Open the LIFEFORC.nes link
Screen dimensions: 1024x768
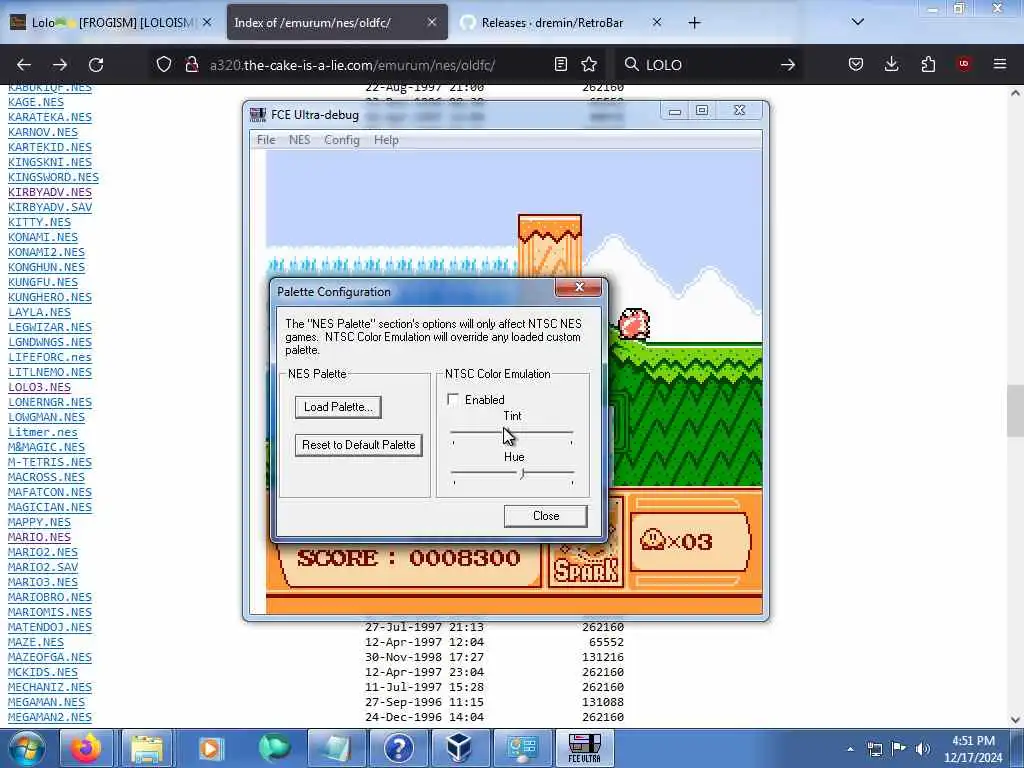pyautogui.click(x=50, y=357)
